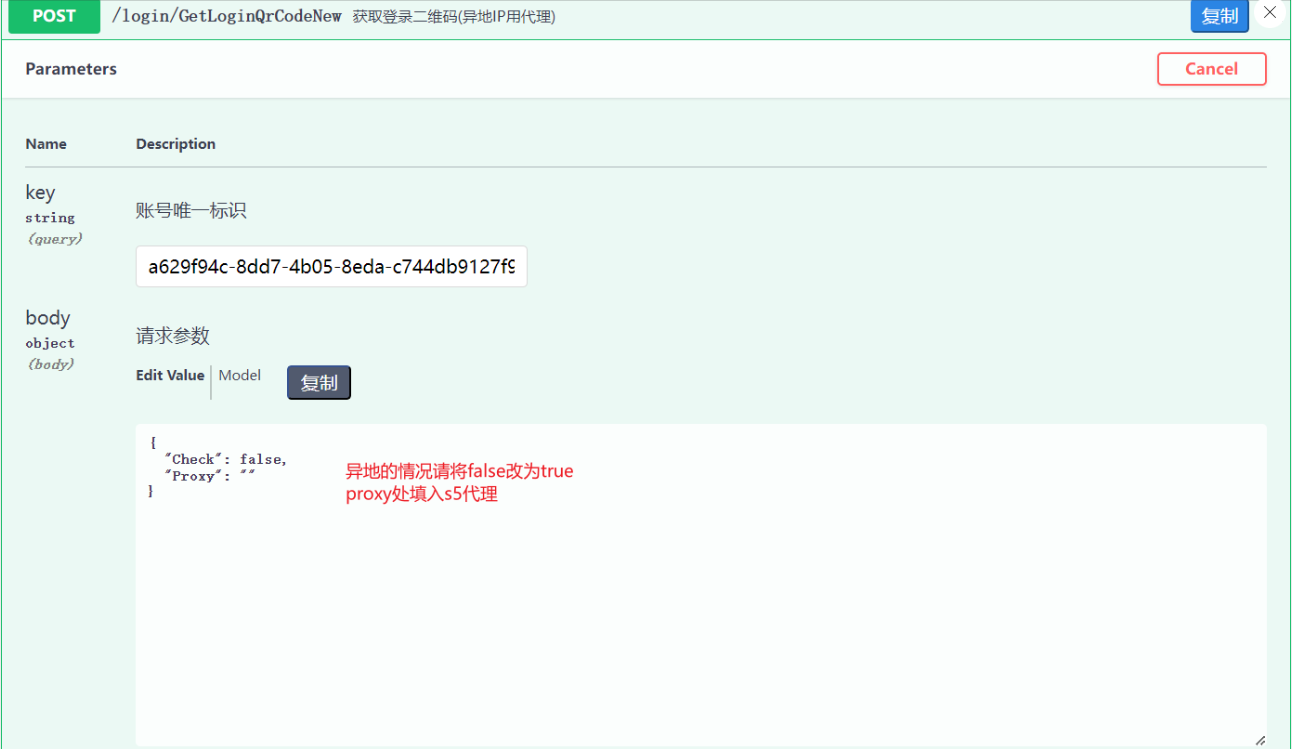Click the Description column header
The image size is (1292, 749).
(176, 144)
